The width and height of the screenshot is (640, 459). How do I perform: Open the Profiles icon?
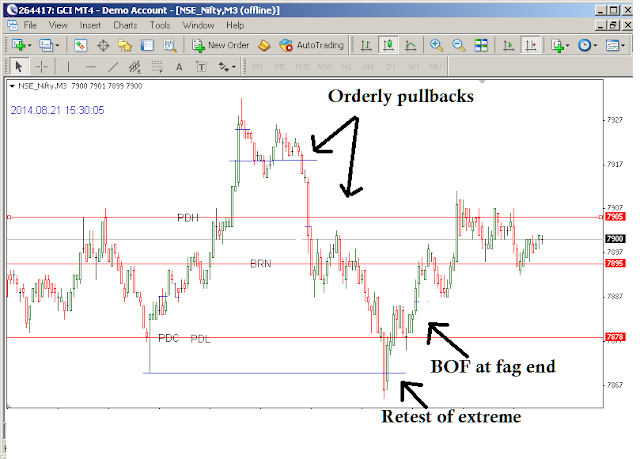click(46, 45)
